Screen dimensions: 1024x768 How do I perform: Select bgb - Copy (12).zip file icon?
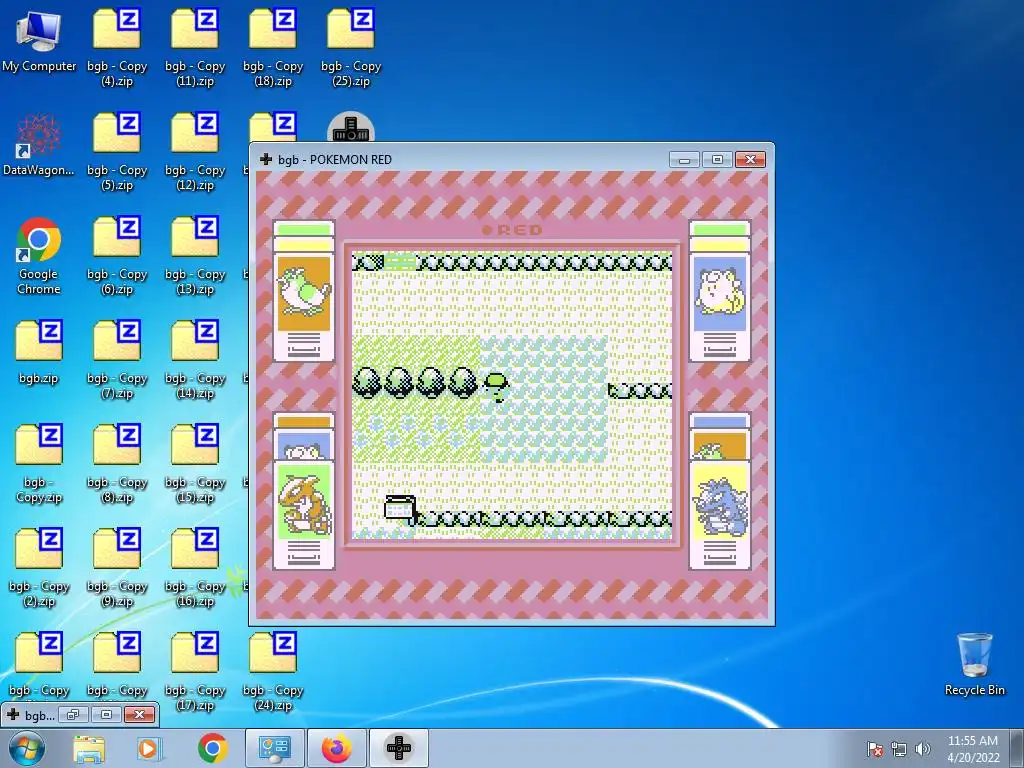(x=195, y=152)
